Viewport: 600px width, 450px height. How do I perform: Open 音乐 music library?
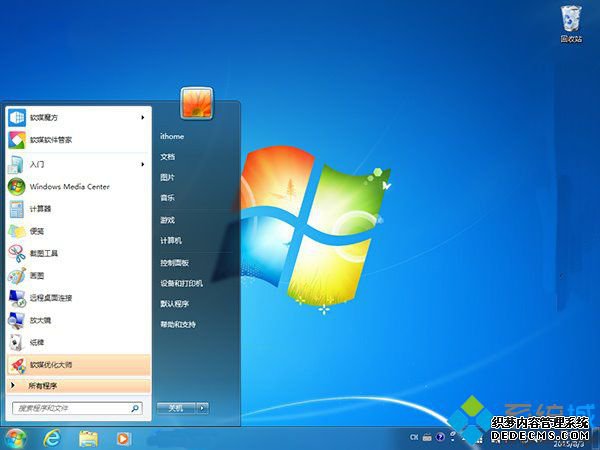tap(168, 198)
